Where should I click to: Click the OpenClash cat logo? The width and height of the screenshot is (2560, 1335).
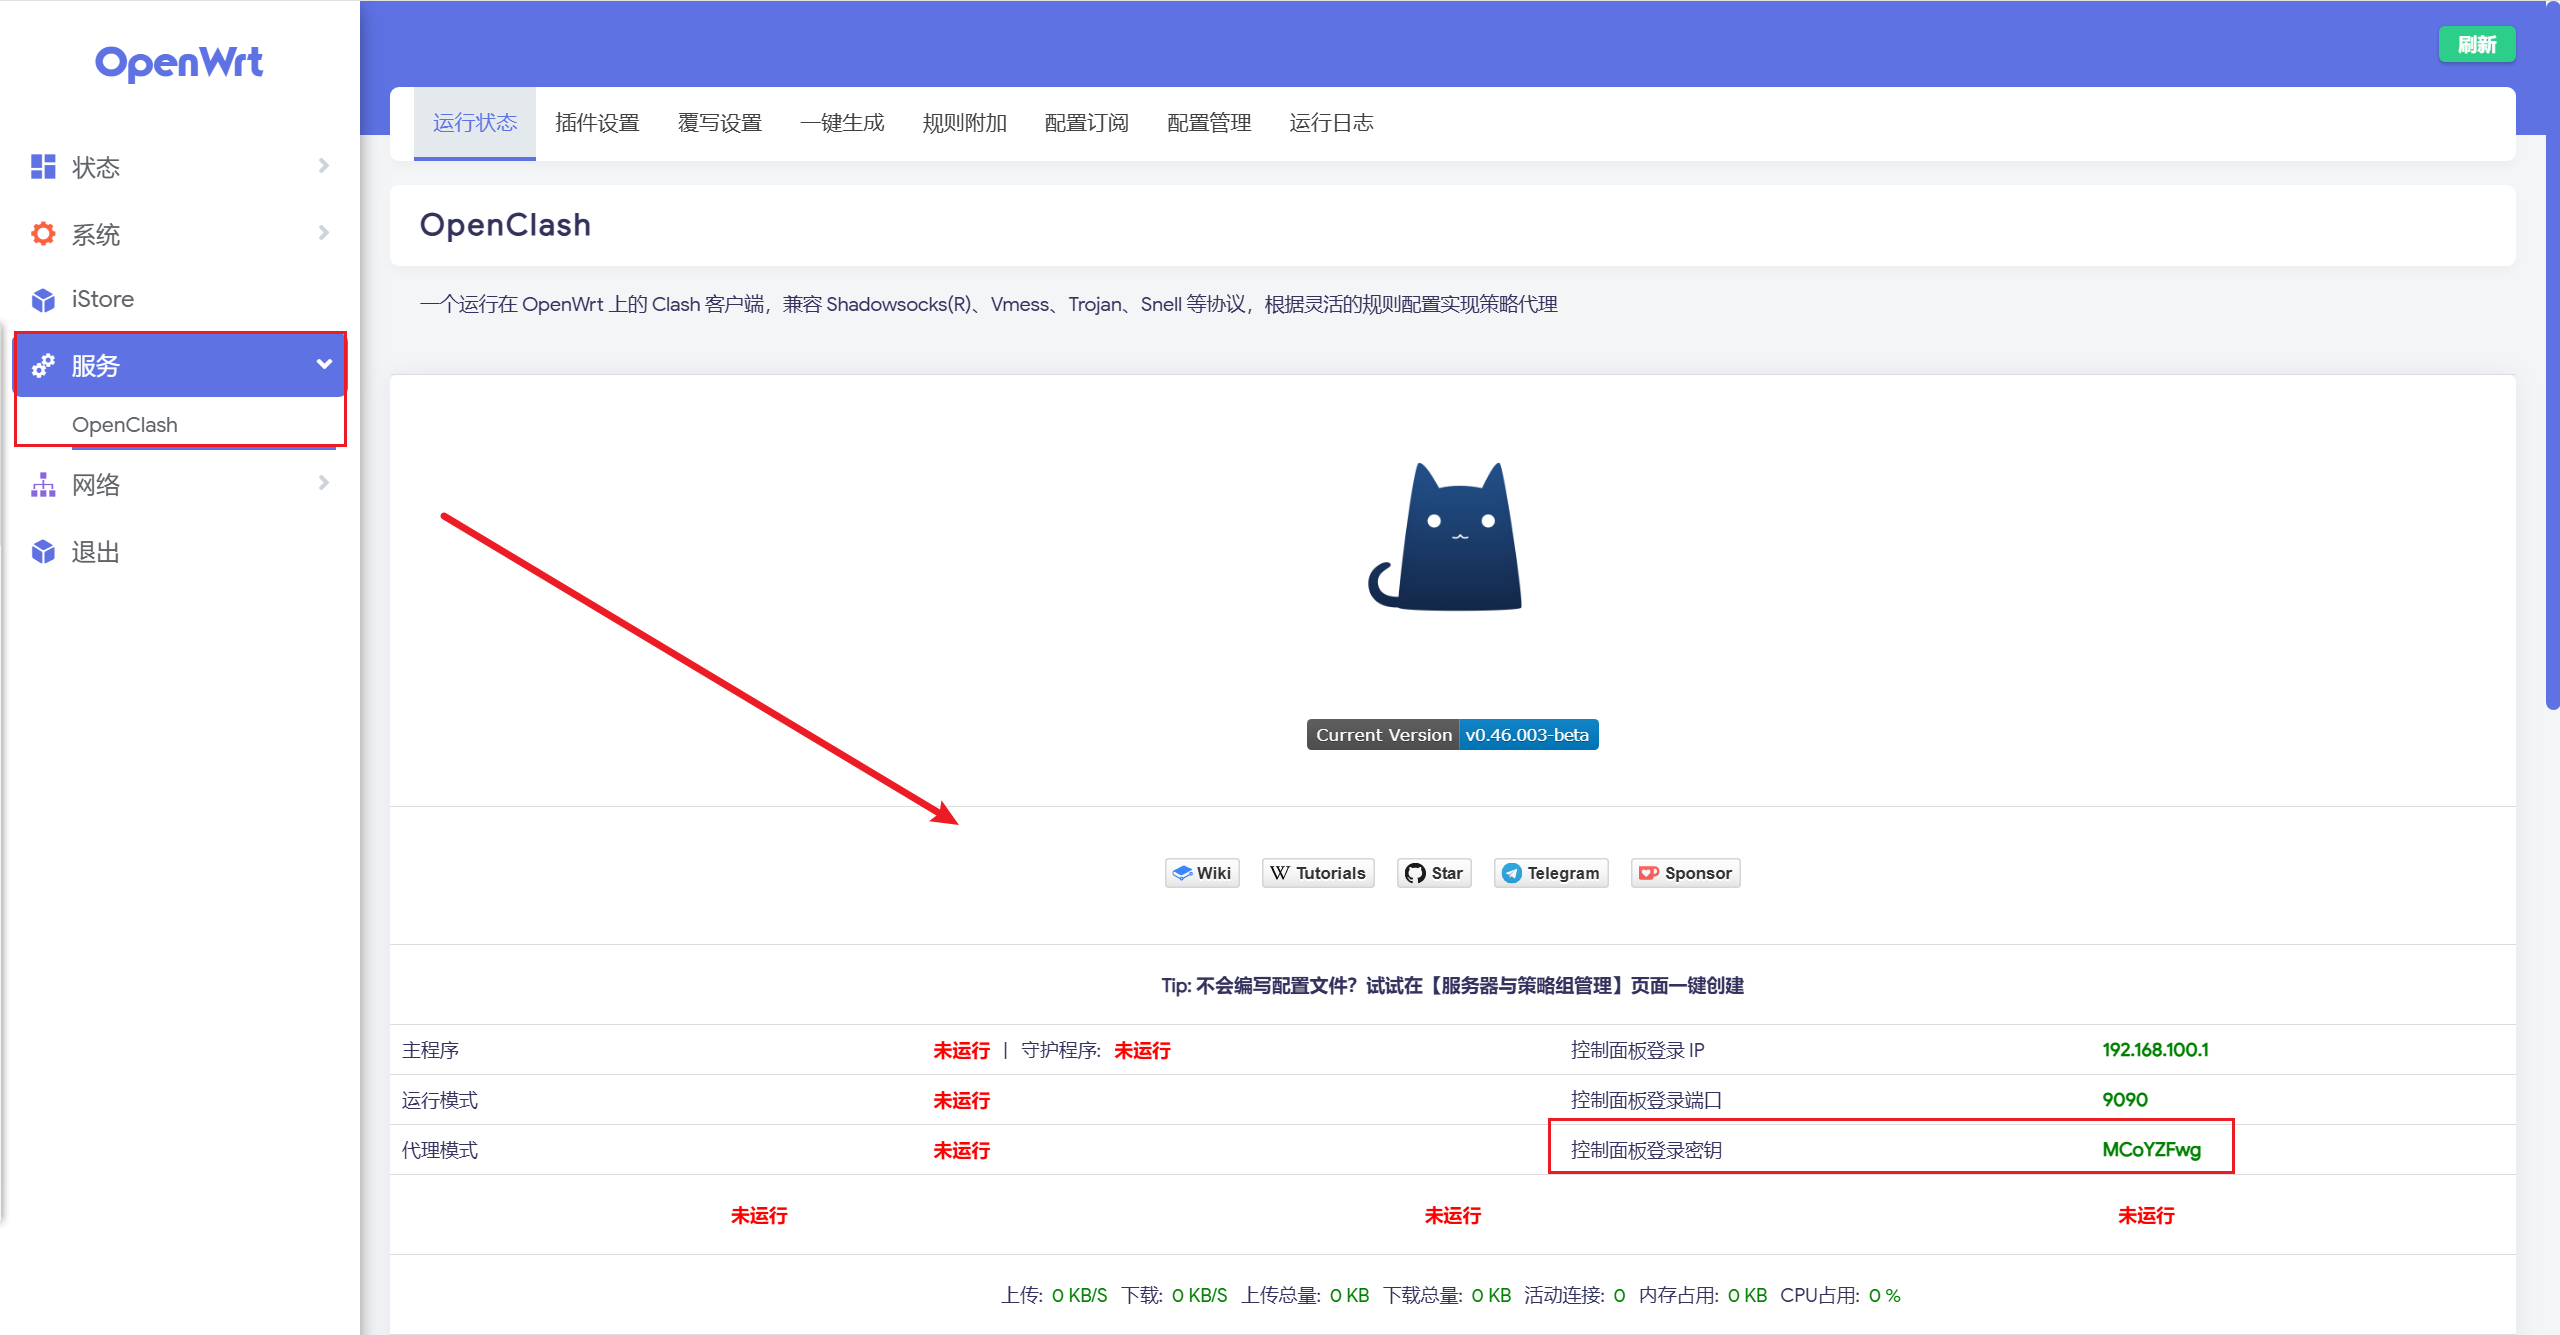(x=1445, y=536)
